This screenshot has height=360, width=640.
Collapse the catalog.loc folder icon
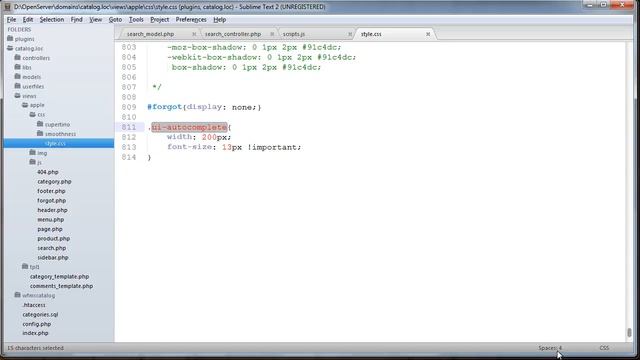click(x=10, y=48)
